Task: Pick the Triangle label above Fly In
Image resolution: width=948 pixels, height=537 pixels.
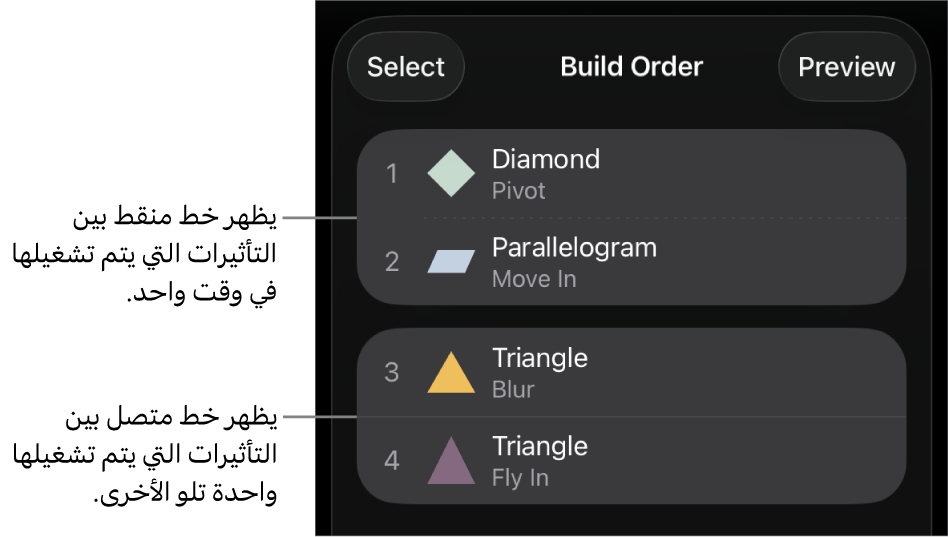Action: click(539, 446)
